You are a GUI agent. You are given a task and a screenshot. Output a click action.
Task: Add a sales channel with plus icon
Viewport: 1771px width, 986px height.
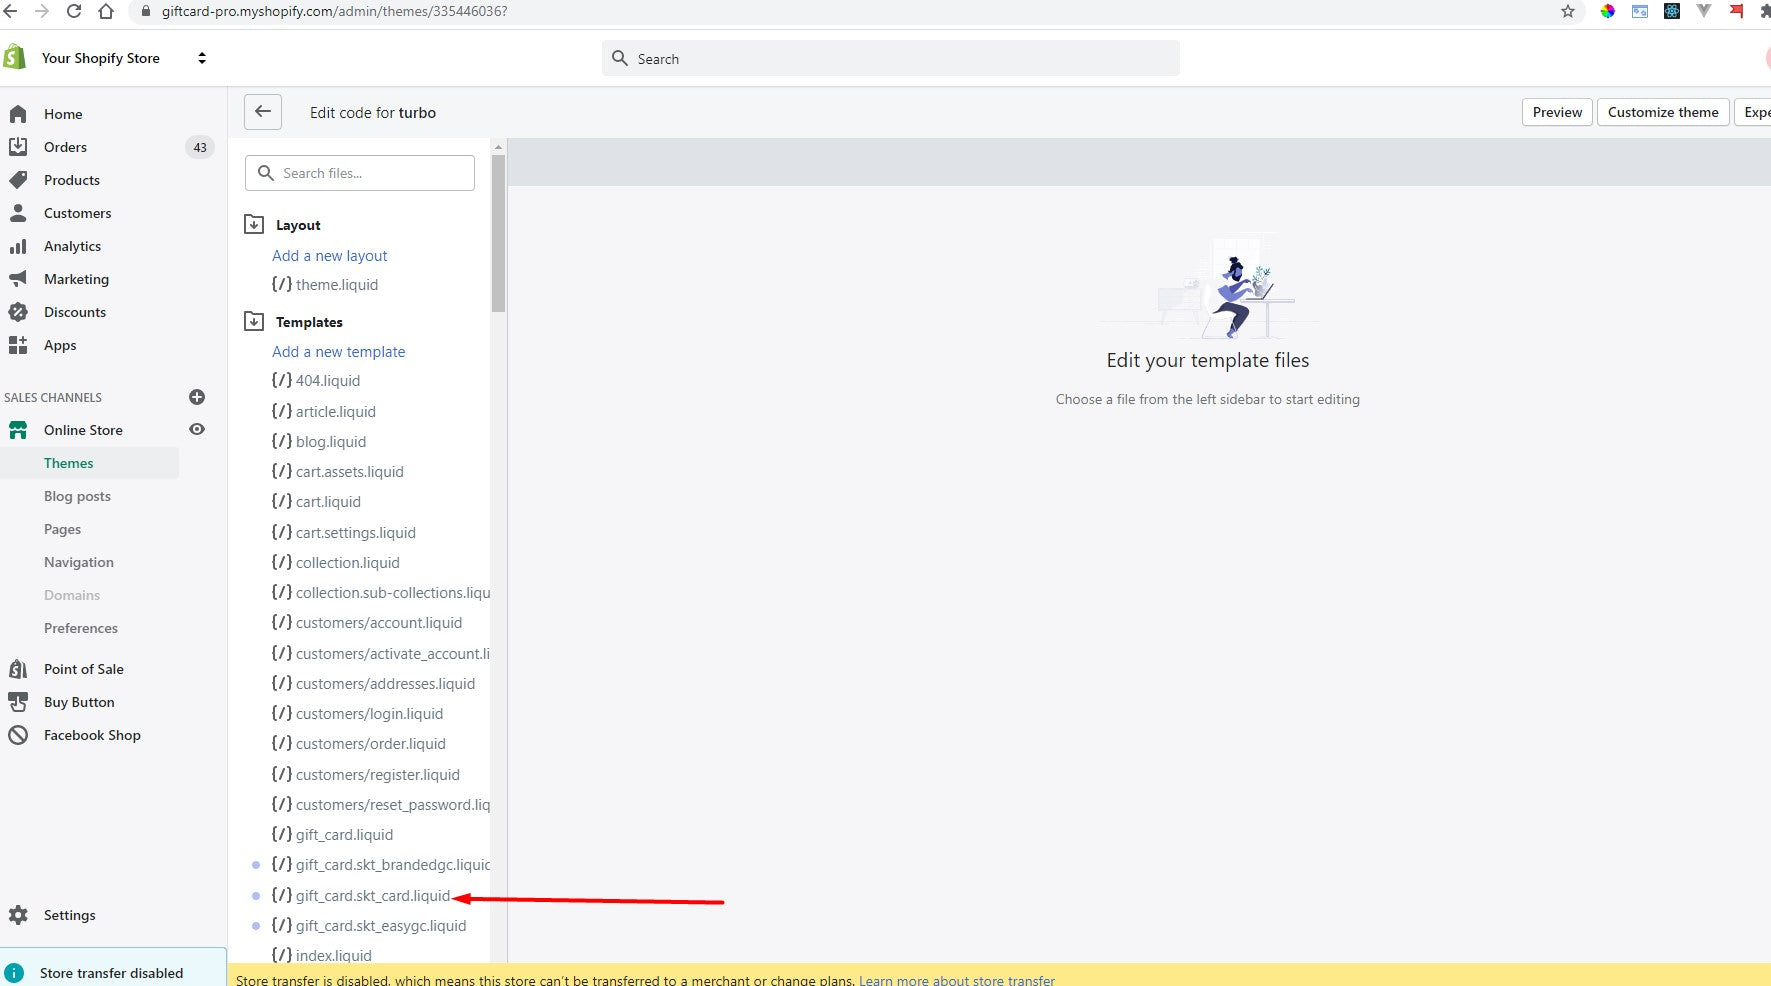point(197,397)
